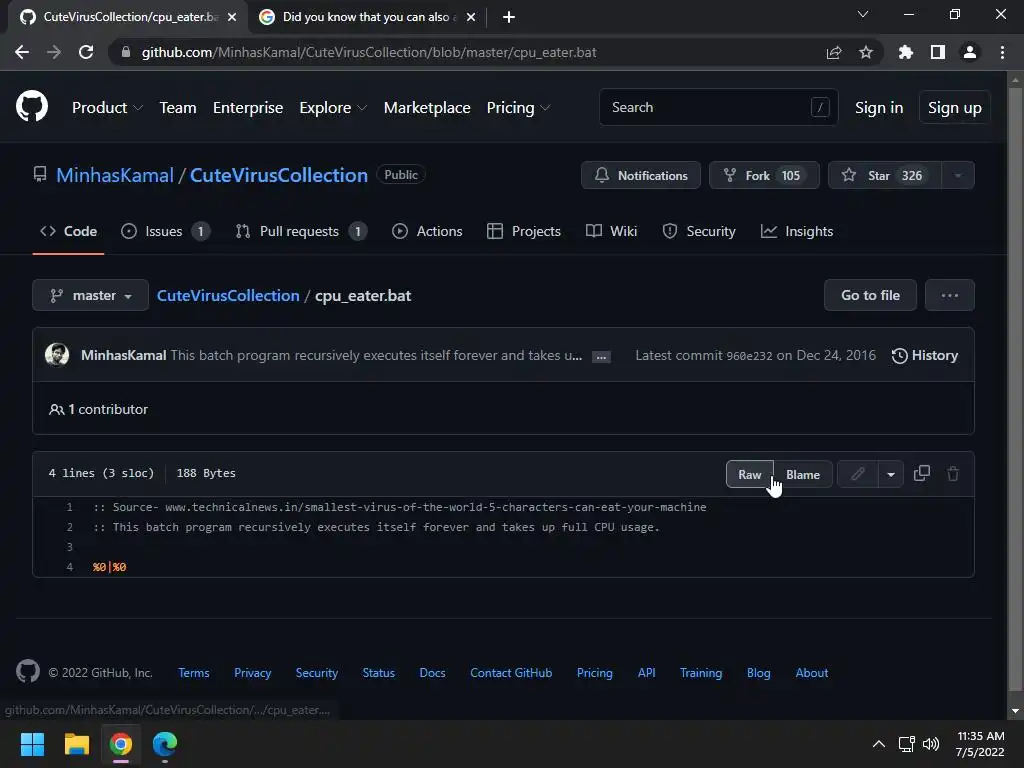This screenshot has height=768, width=1024.
Task: Reload the page with refresh icon
Action: coord(86,52)
